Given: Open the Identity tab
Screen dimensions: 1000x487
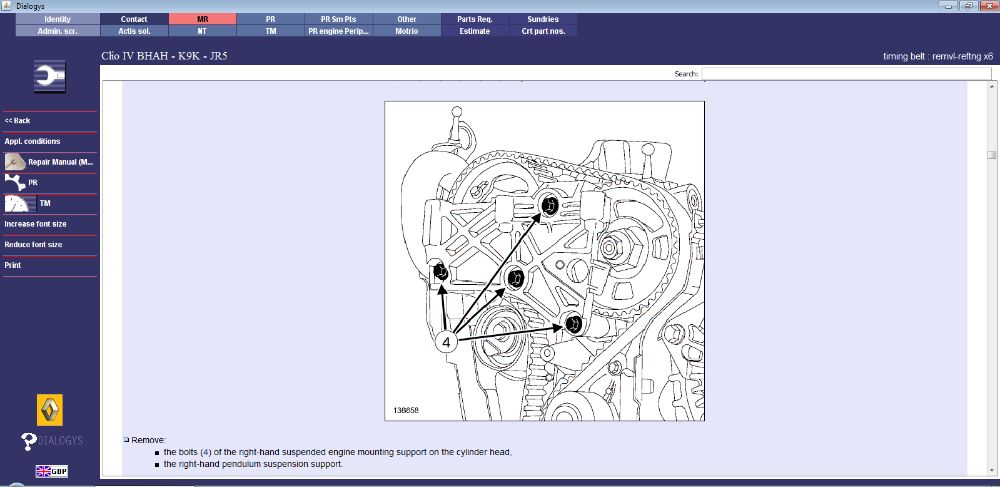Looking at the screenshot, I should (57, 19).
